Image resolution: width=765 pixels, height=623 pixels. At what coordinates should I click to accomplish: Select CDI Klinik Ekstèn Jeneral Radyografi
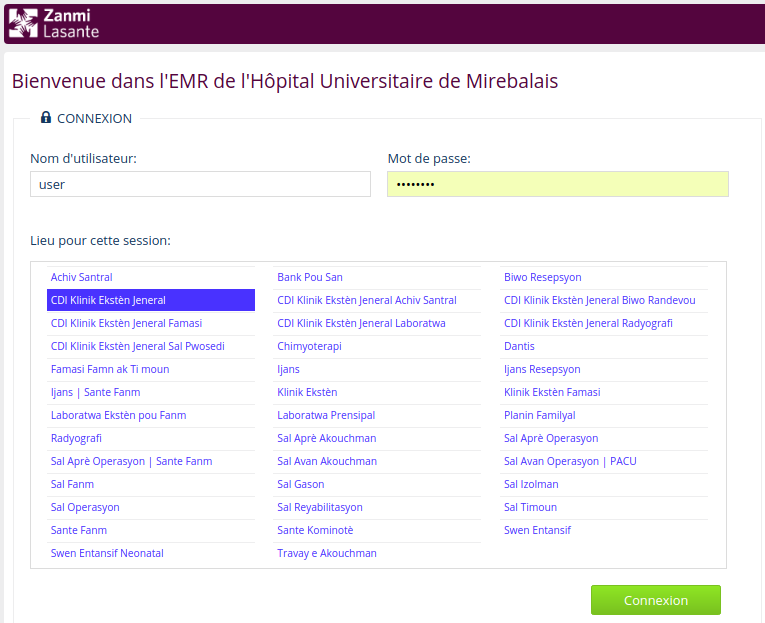coord(604,323)
